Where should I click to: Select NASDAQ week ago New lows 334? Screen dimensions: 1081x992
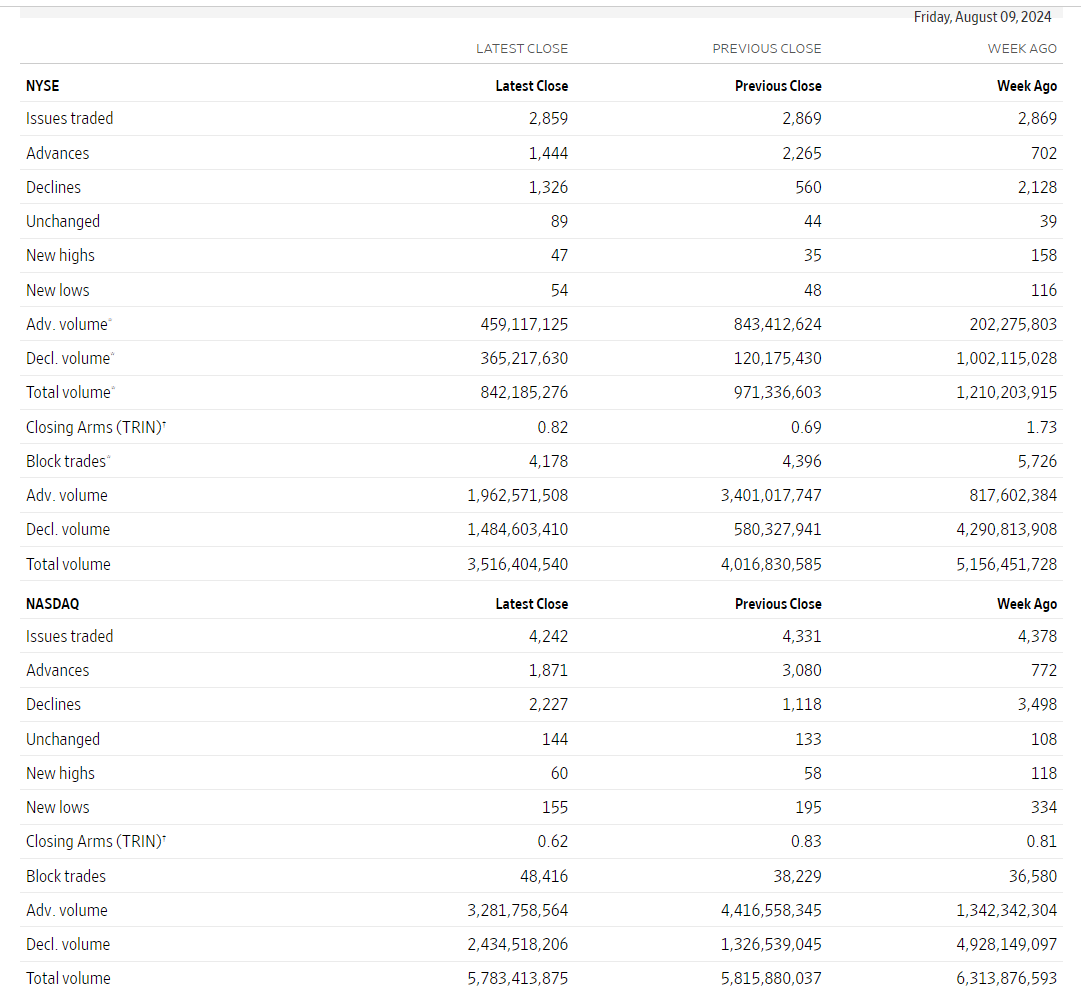point(1044,807)
